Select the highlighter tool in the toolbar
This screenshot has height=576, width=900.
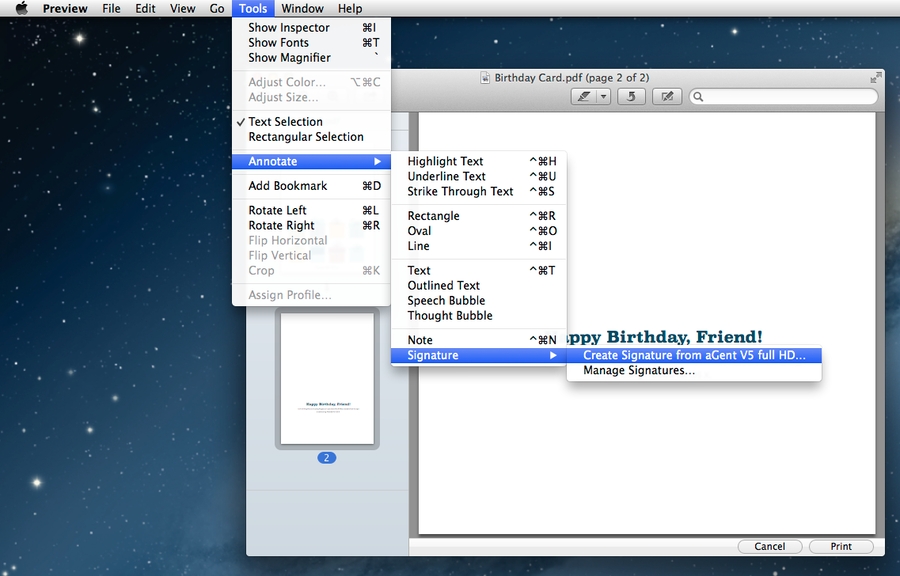click(584, 96)
